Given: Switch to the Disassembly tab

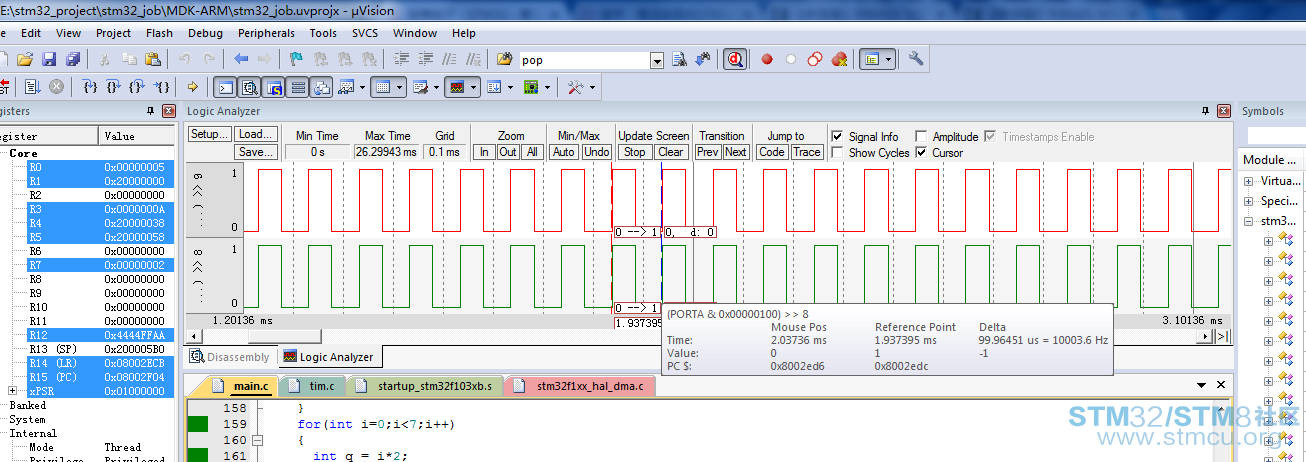Looking at the screenshot, I should pos(230,357).
